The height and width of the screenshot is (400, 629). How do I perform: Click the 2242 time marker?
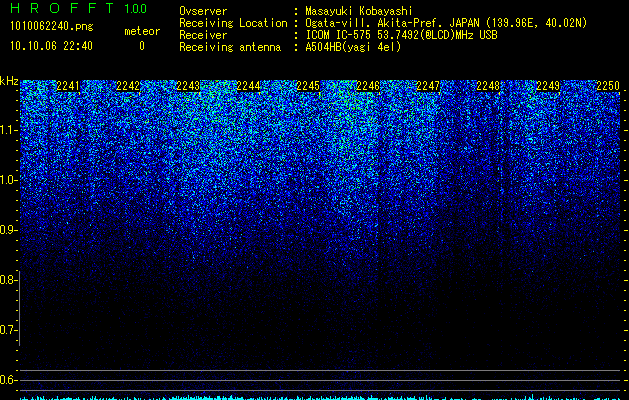point(128,86)
